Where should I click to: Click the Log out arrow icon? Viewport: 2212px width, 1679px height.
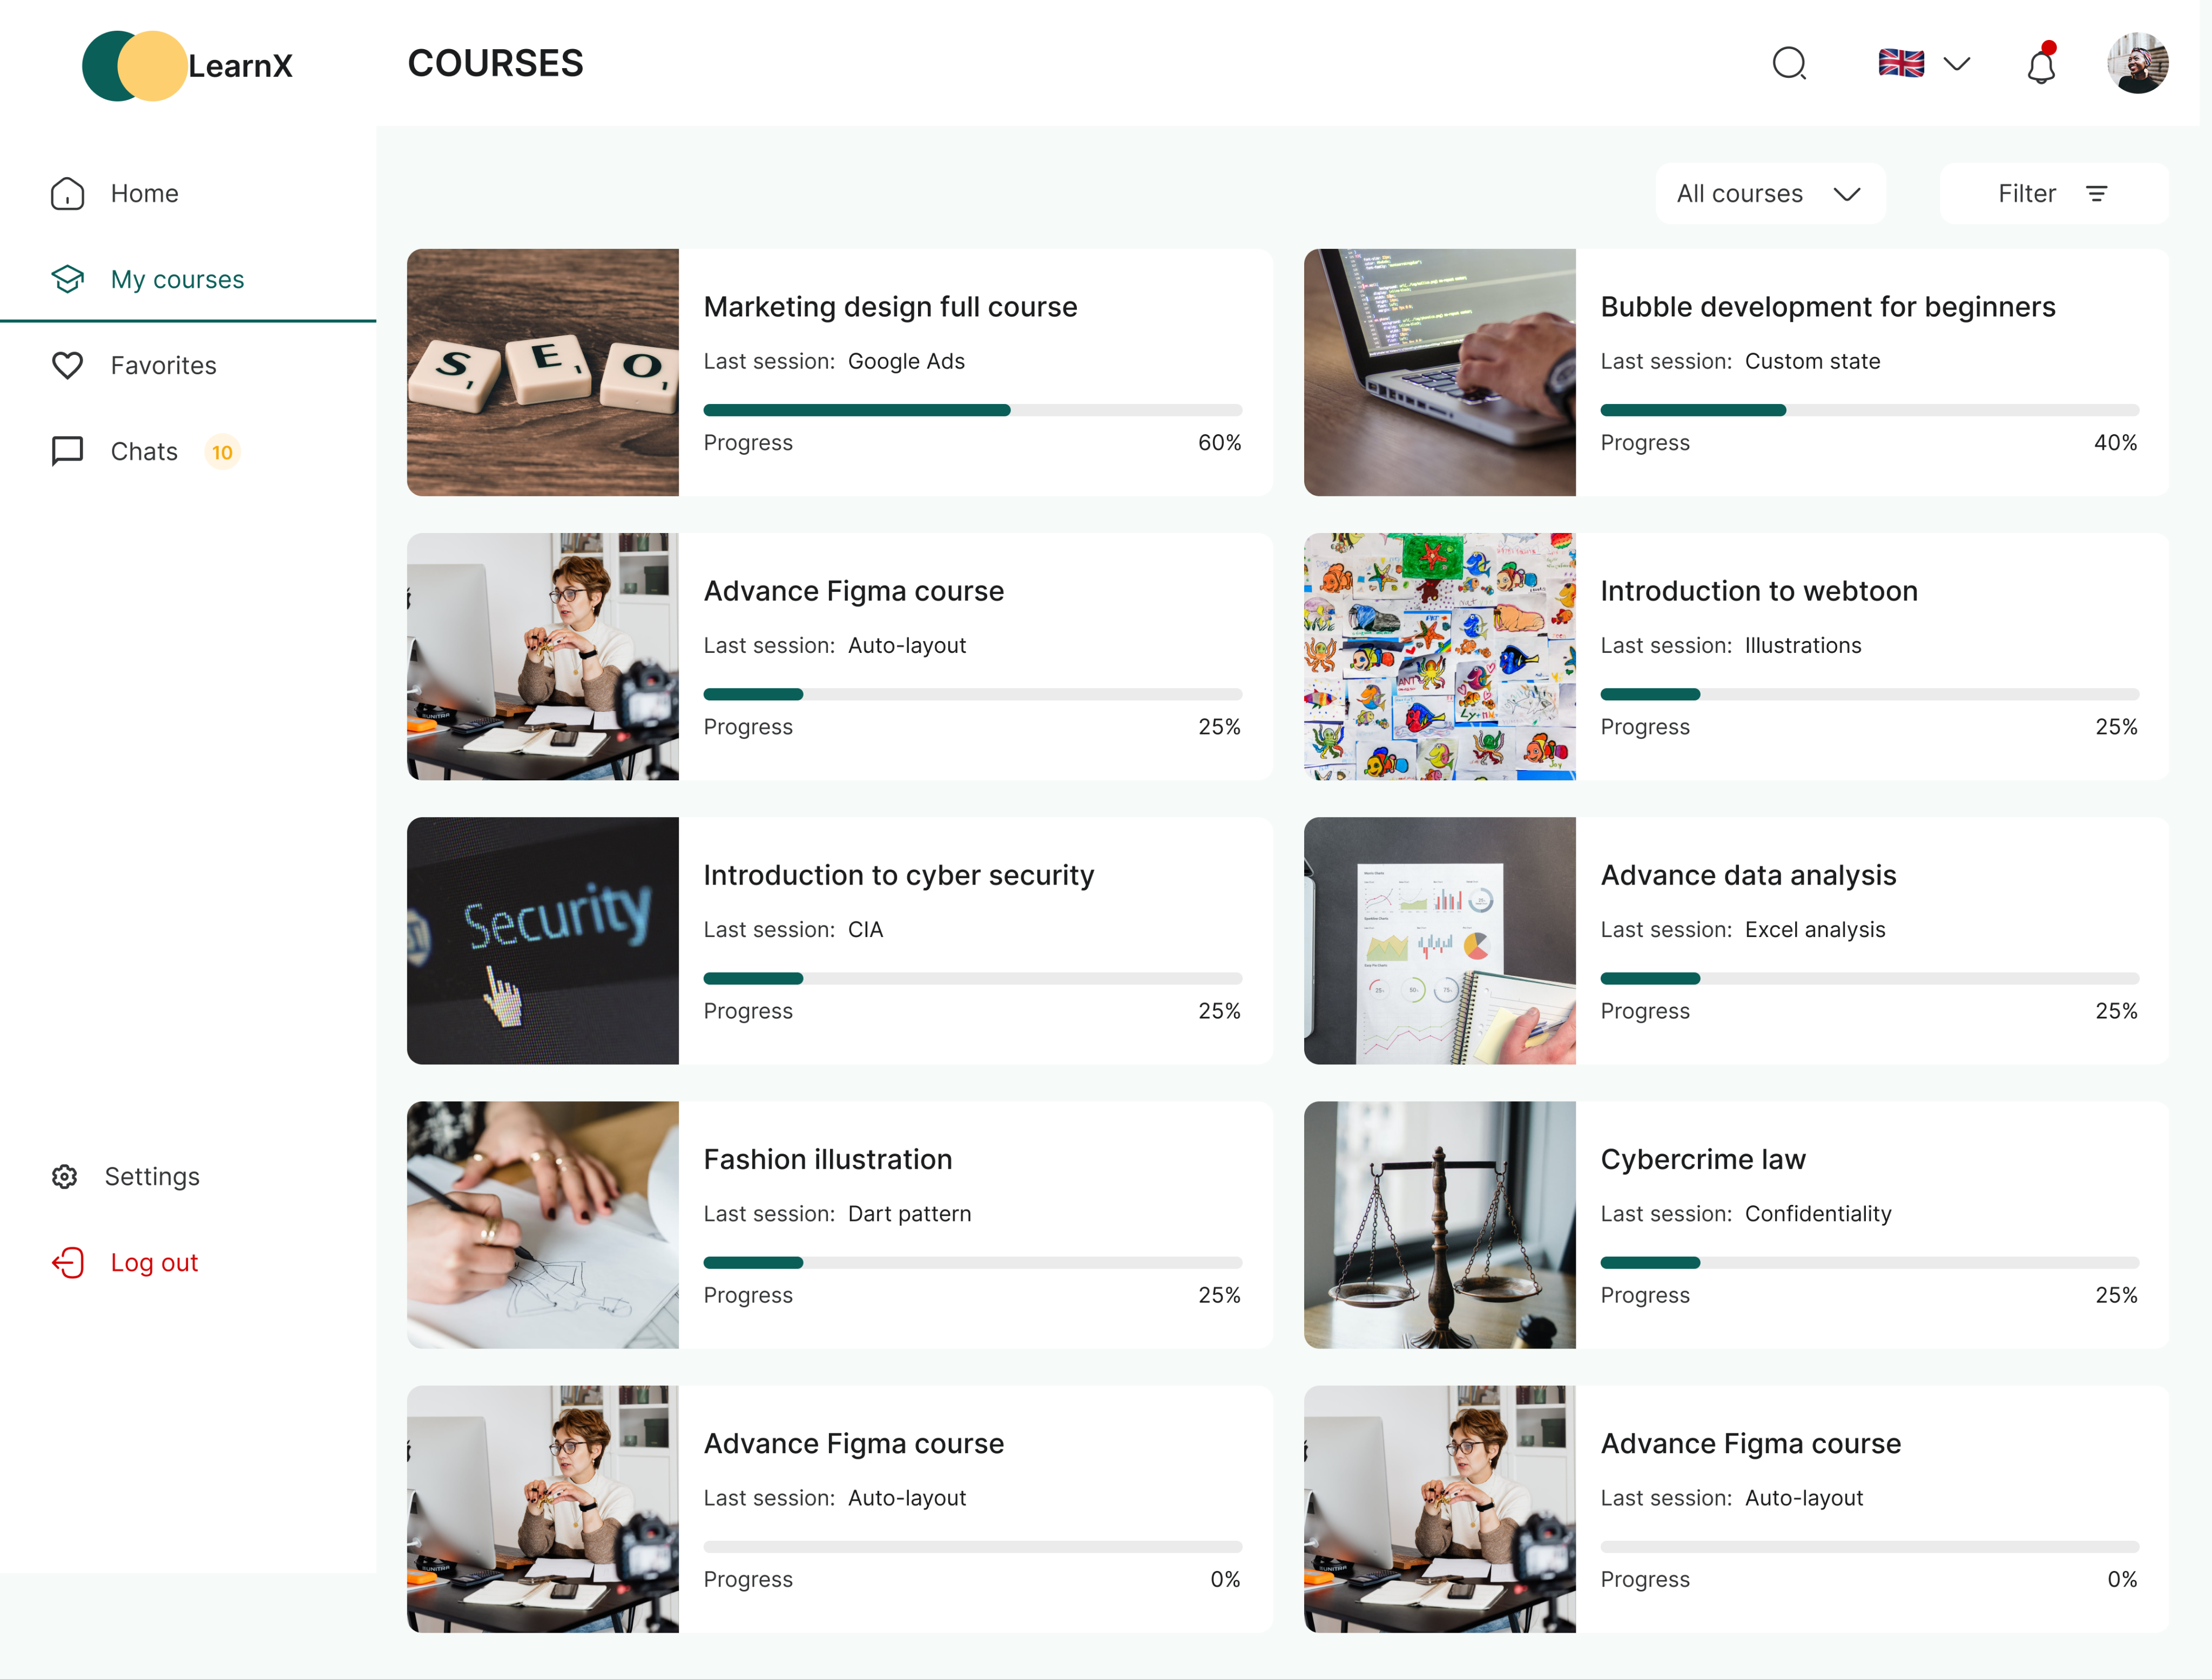click(x=68, y=1262)
